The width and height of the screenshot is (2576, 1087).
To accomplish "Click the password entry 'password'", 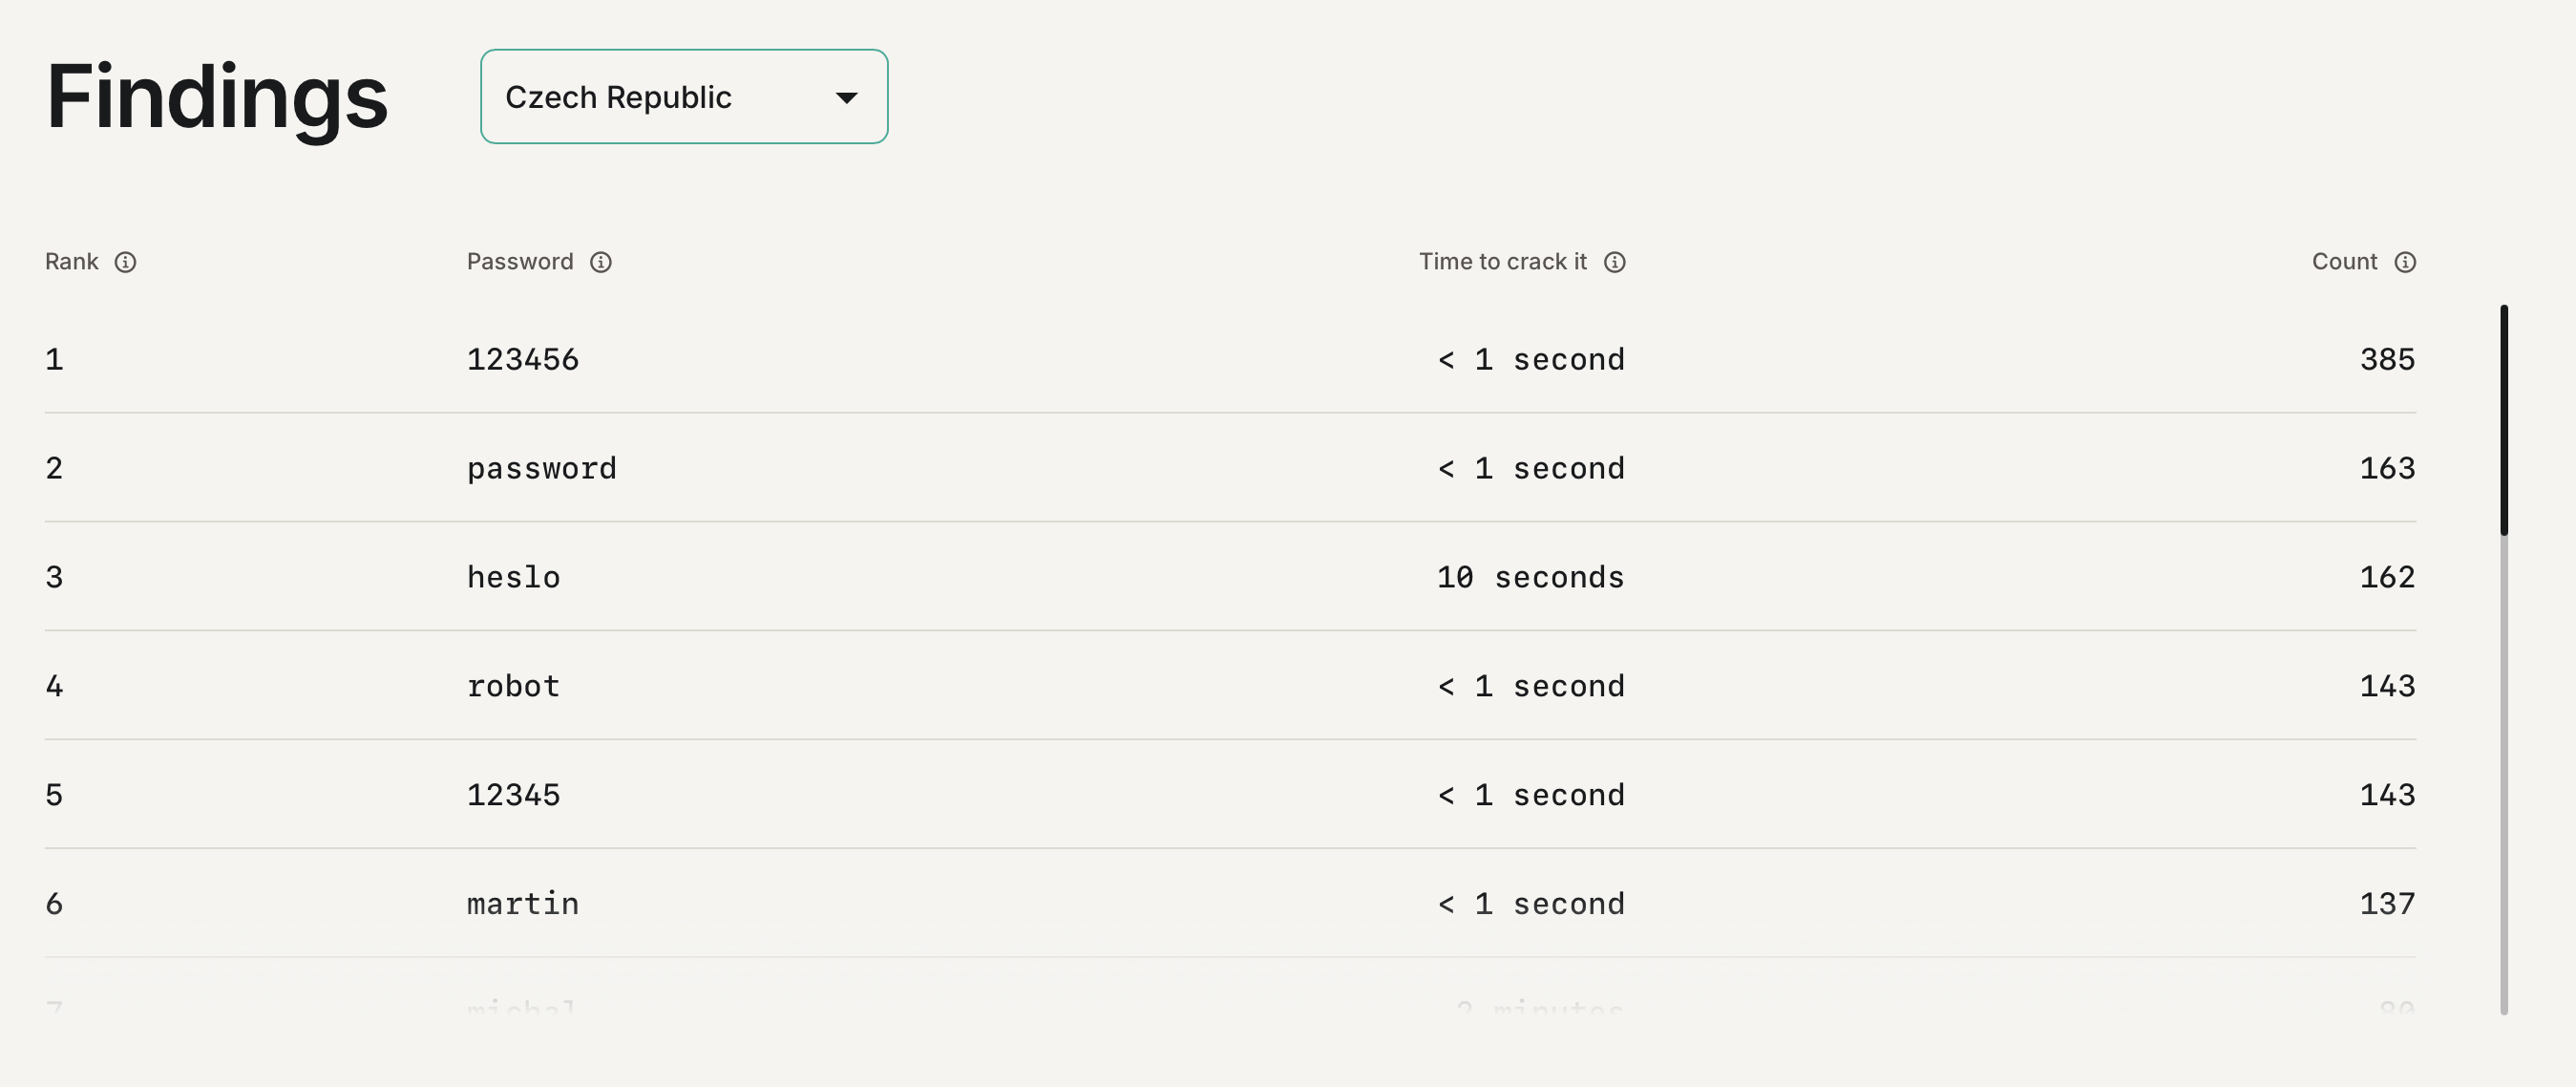I will click(542, 469).
